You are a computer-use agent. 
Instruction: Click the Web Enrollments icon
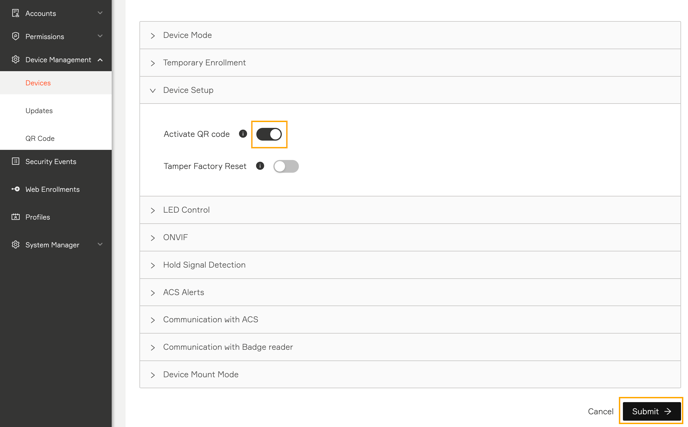coord(15,189)
